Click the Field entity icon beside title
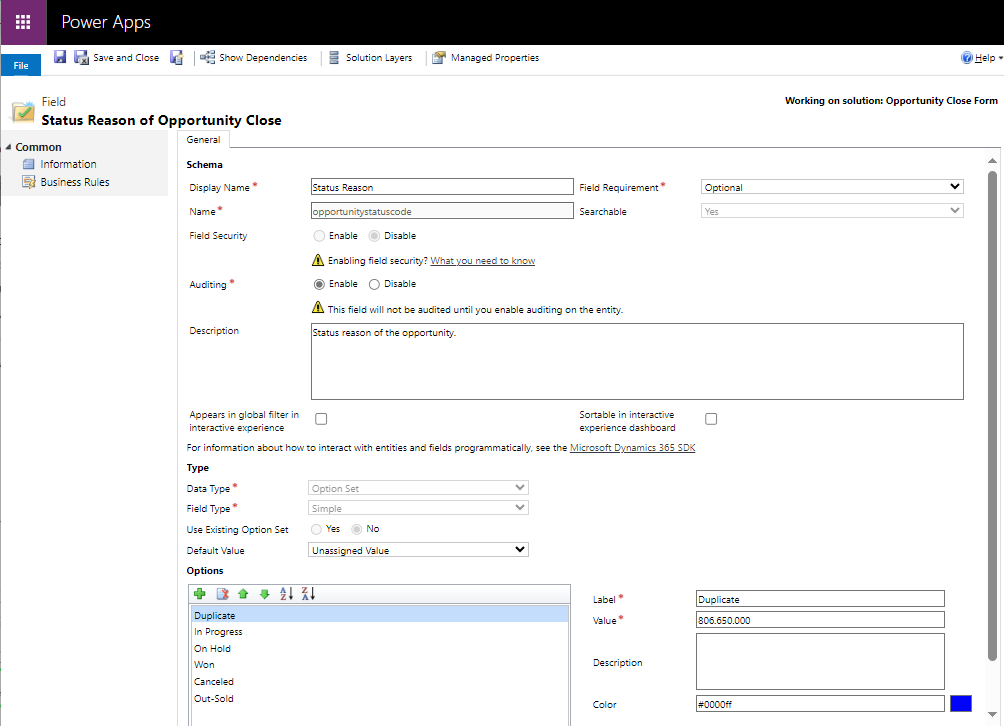The height and width of the screenshot is (726, 1004). tap(23, 111)
